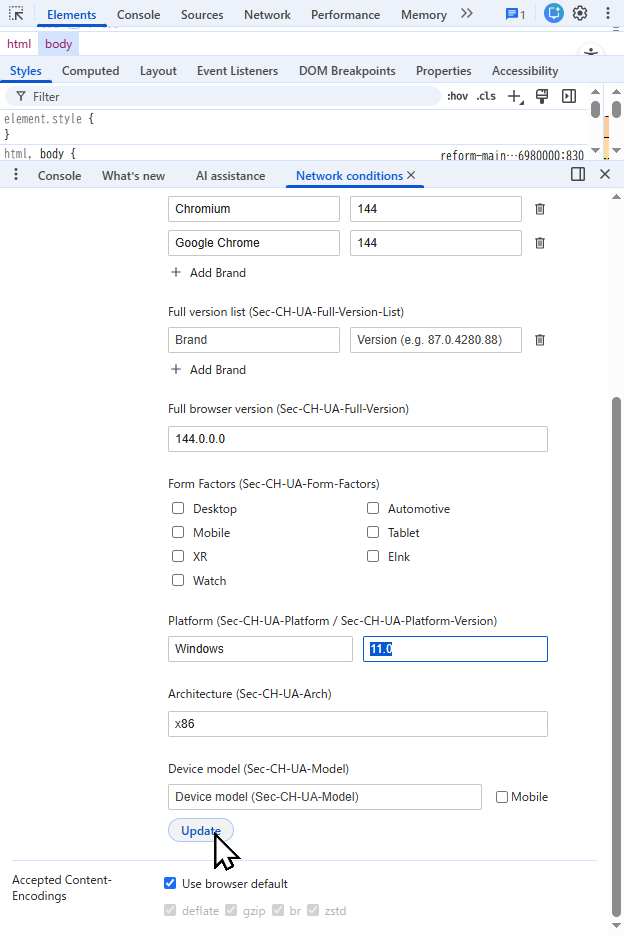
Task: Open DevTools settings gear
Action: (580, 14)
